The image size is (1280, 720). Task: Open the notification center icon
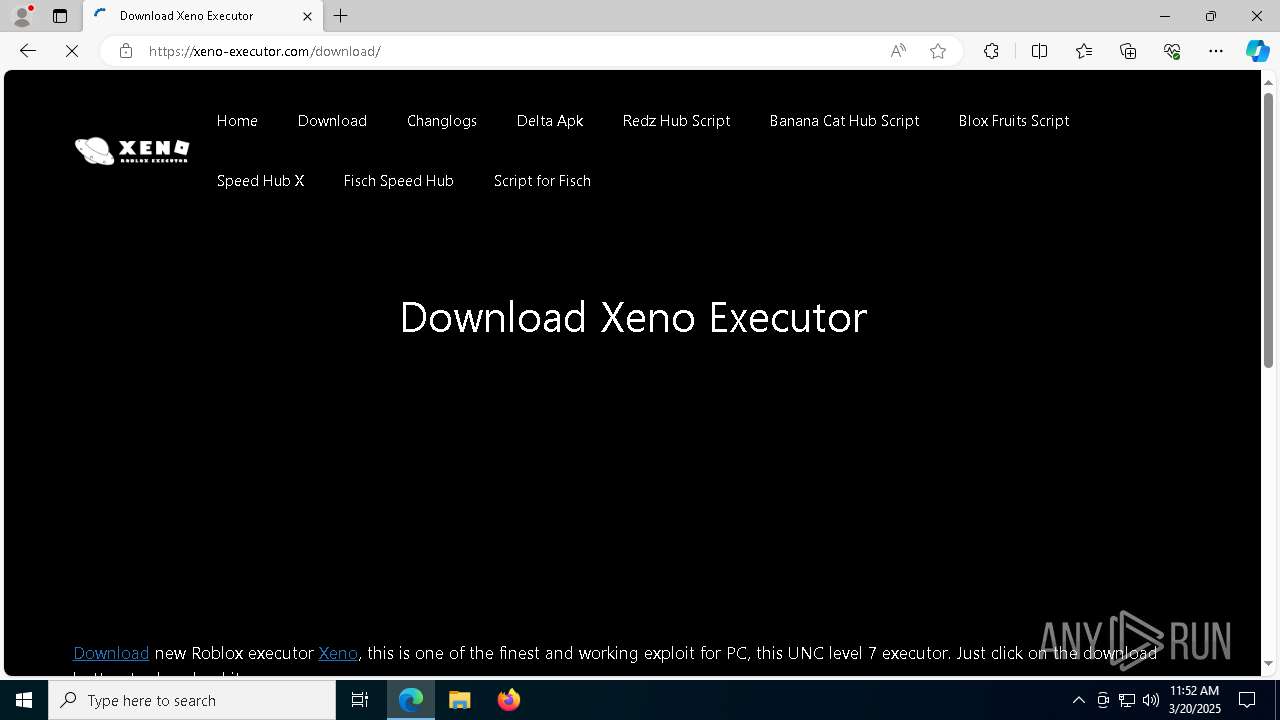coord(1247,700)
